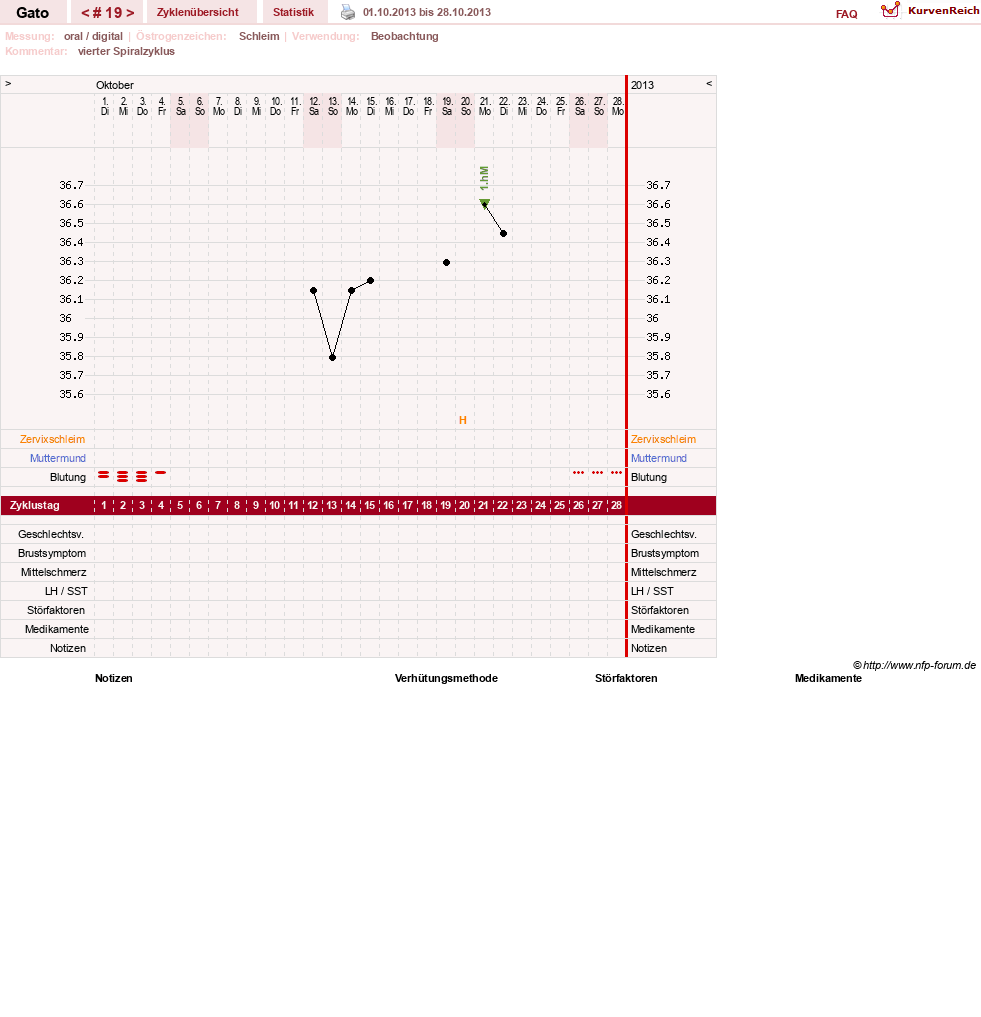
Task: Click the printer icon
Action: (x=348, y=12)
